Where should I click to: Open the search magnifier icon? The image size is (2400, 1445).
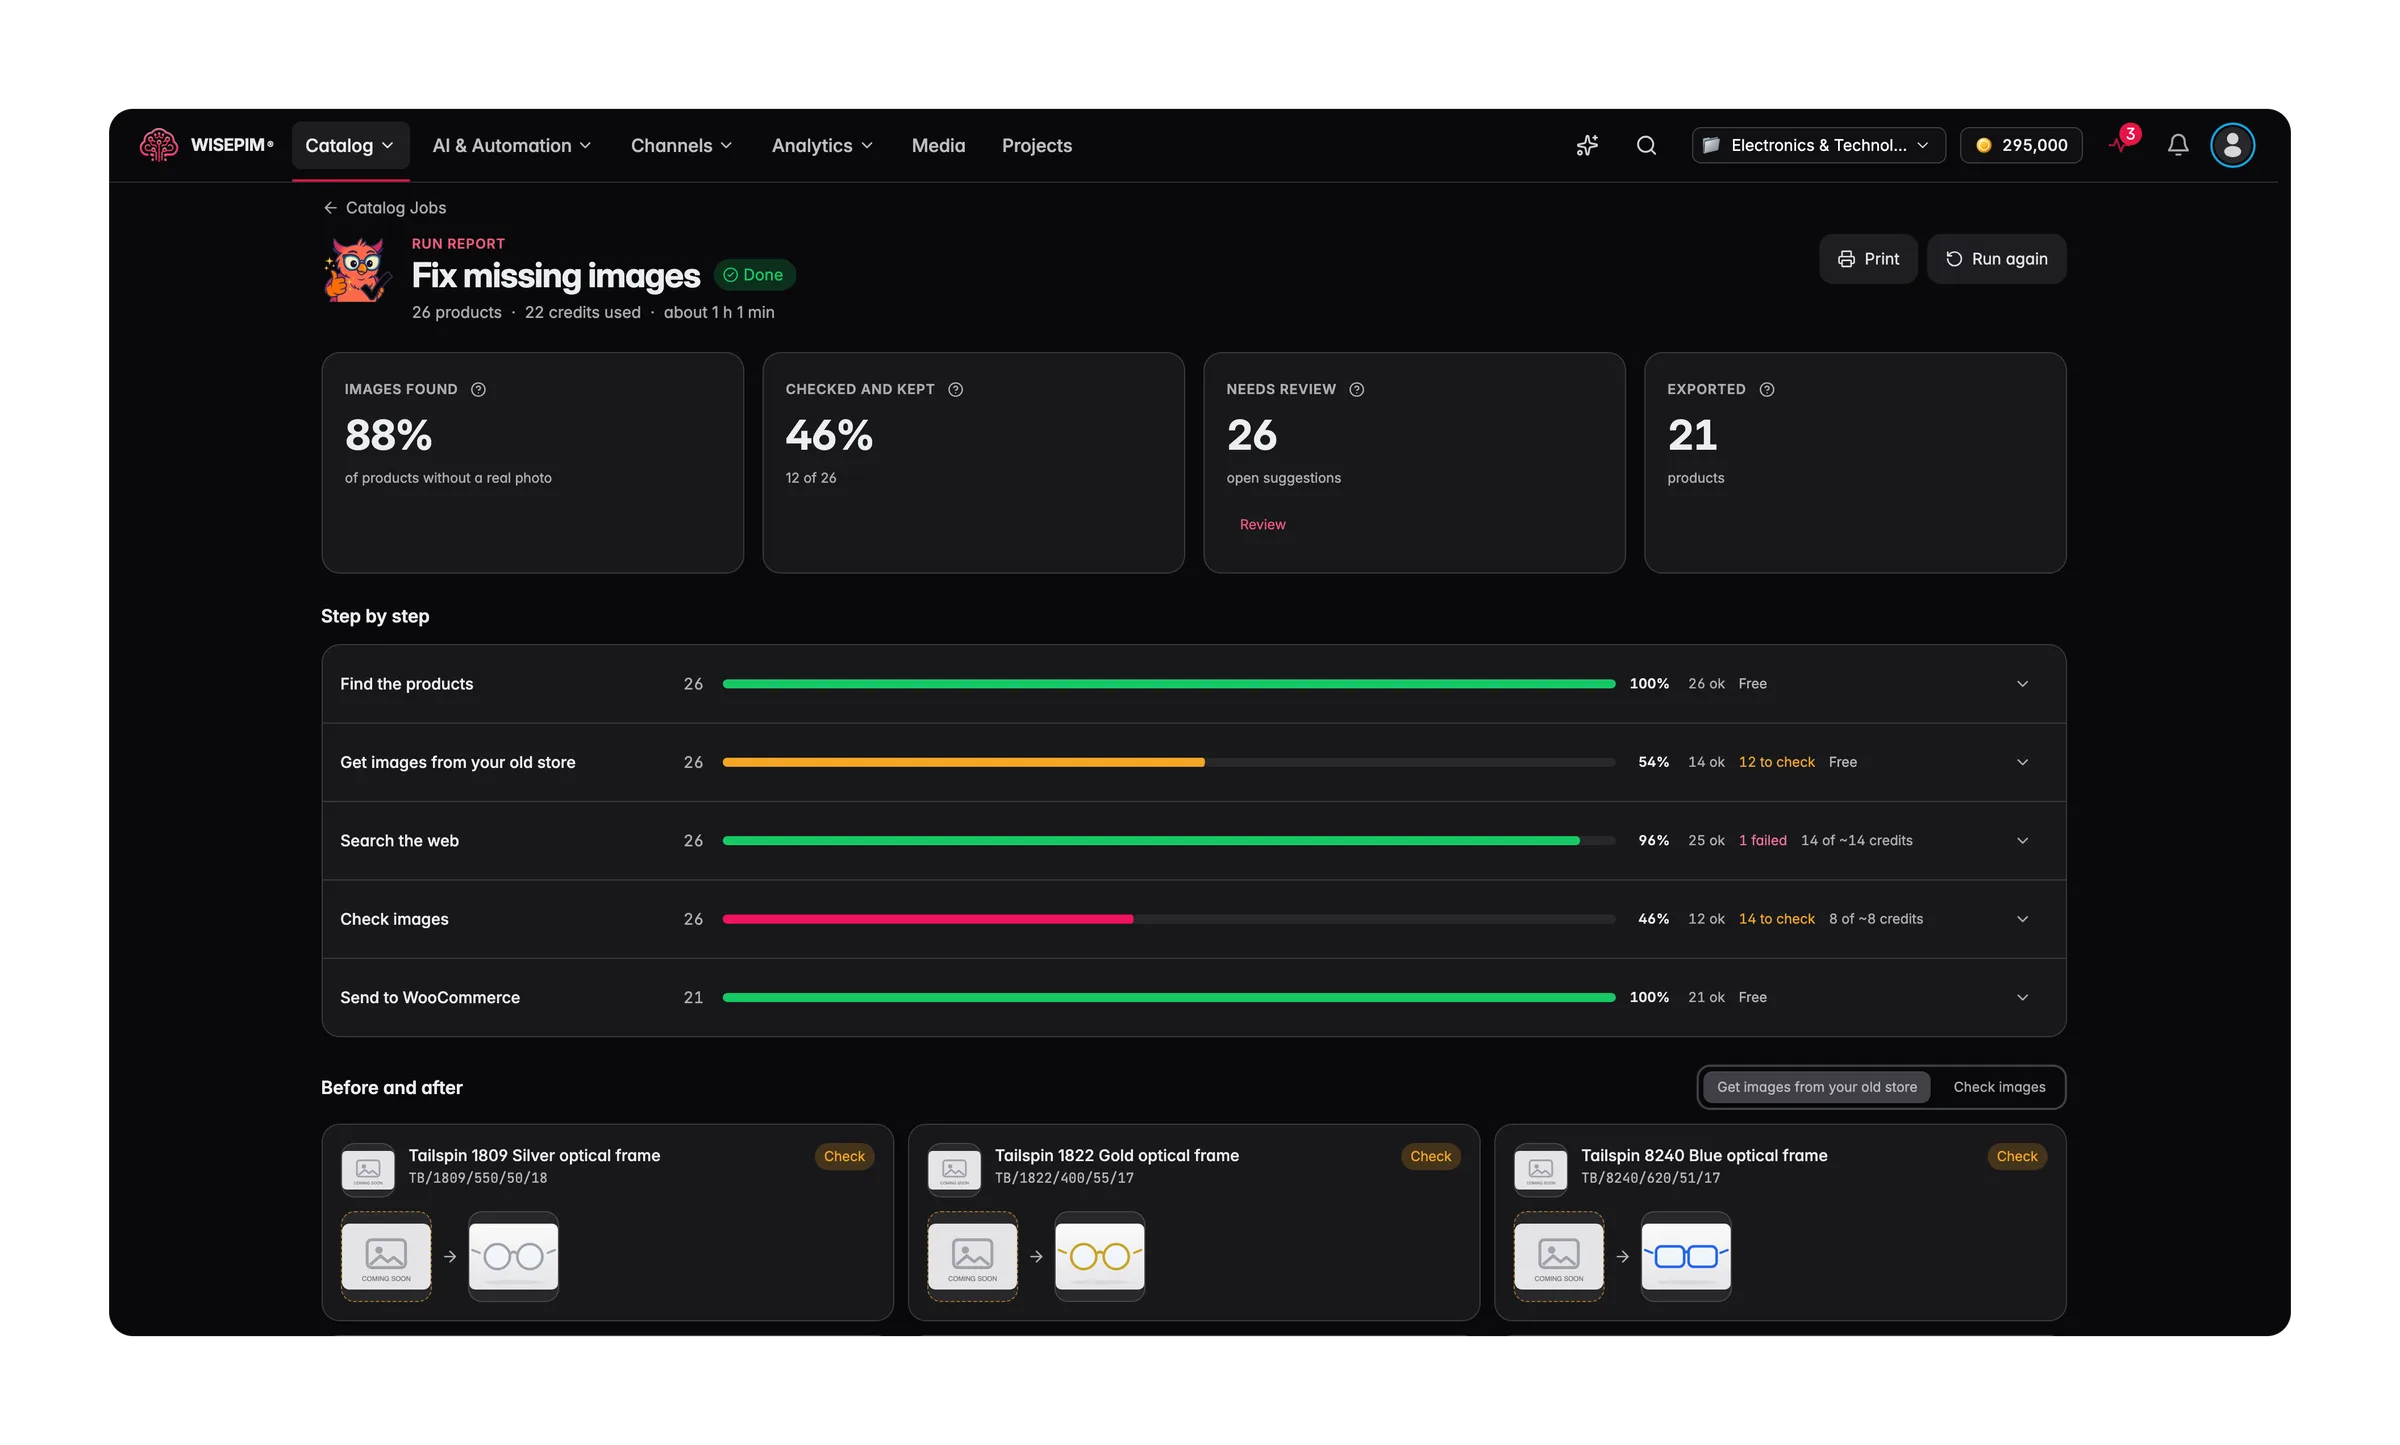pyautogui.click(x=1646, y=145)
